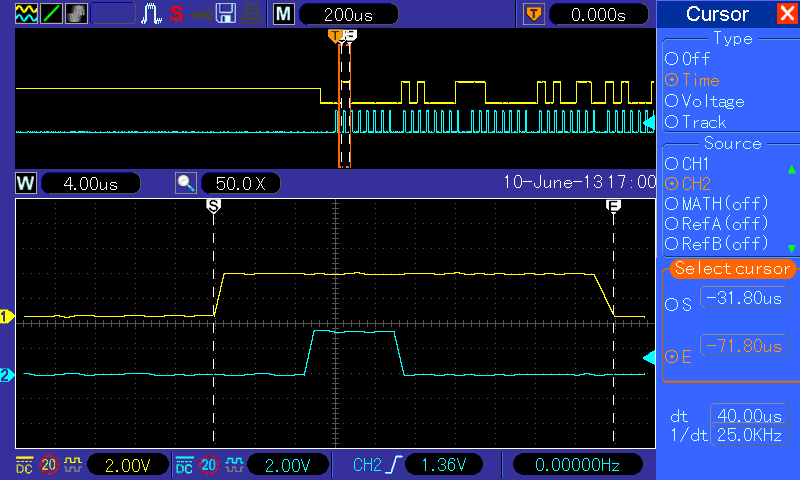
Task: Set cursor type to Off
Action: click(x=688, y=59)
